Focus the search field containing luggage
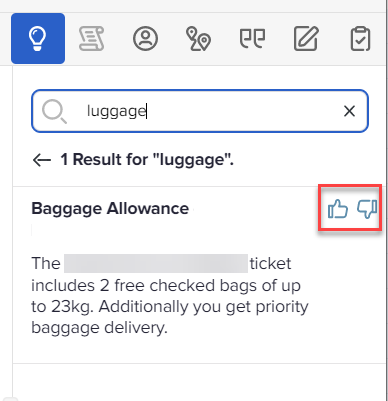The width and height of the screenshot is (388, 401). [x=200, y=111]
